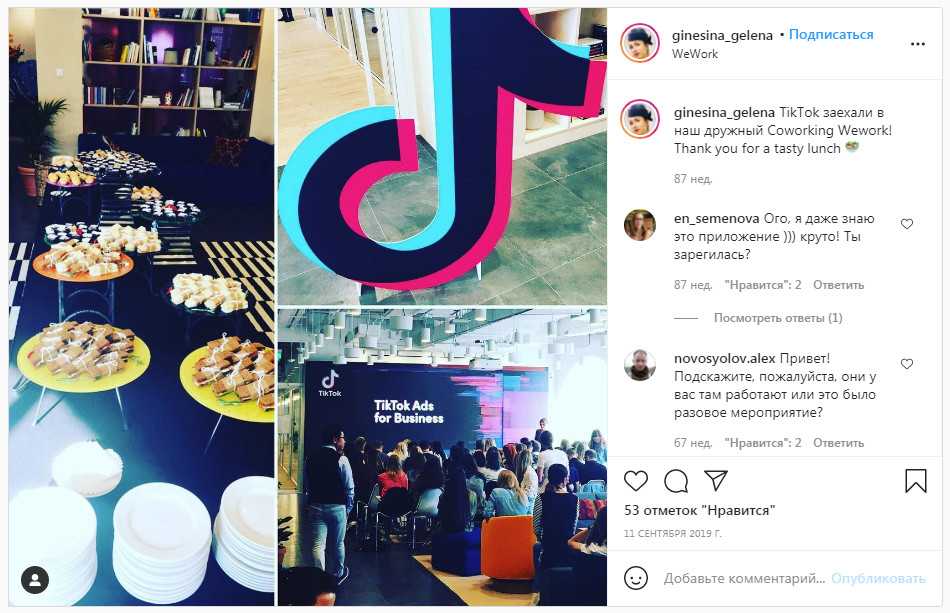This screenshot has height=613, width=950.
Task: Open novosyolov.alex's profile picture
Action: pyautogui.click(x=640, y=365)
